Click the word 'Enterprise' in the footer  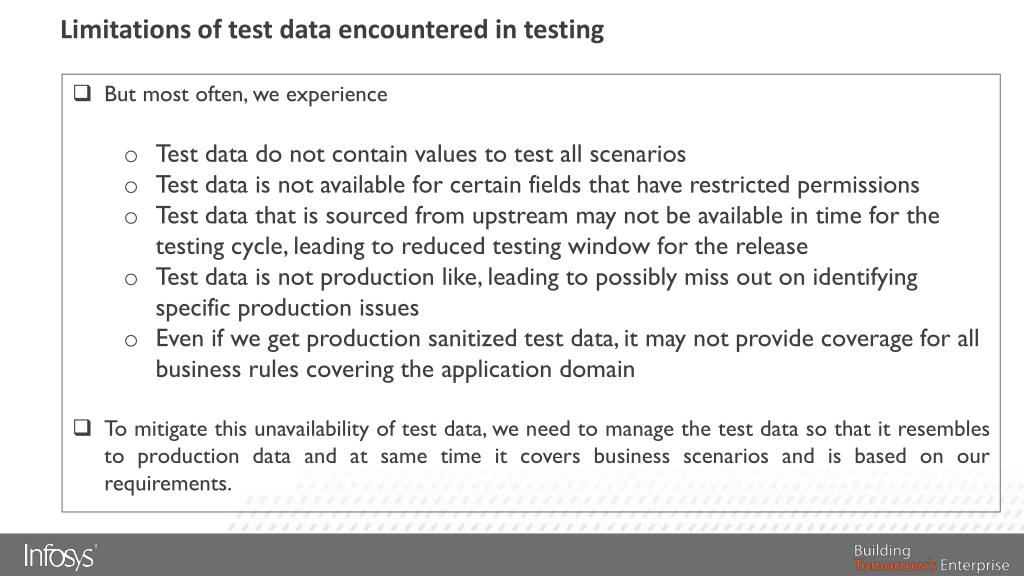(974, 566)
